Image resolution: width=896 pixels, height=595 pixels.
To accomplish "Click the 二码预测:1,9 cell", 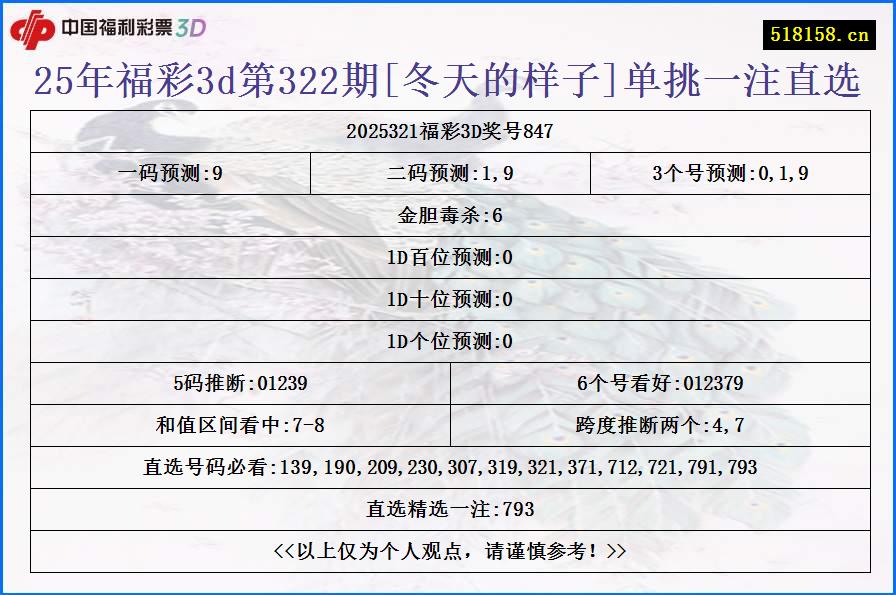I will click(x=449, y=172).
